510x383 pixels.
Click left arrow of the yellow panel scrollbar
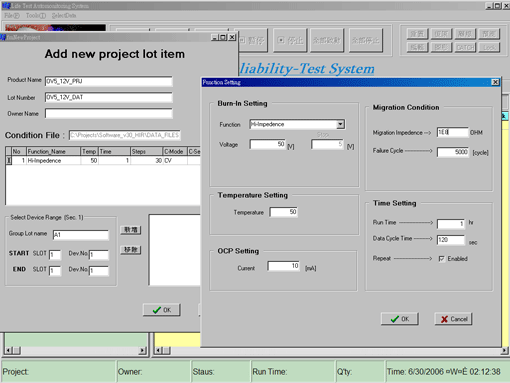pyautogui.click(x=158, y=350)
